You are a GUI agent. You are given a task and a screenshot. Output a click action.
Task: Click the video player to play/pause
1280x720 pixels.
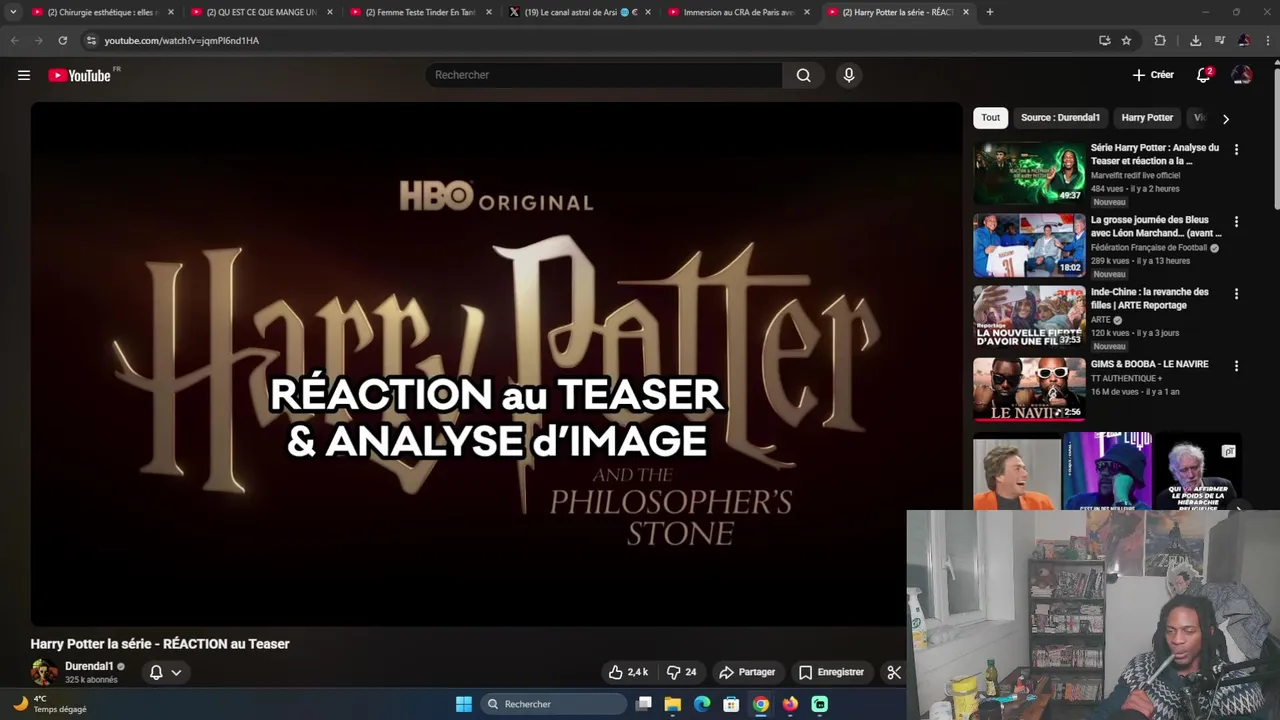496,364
